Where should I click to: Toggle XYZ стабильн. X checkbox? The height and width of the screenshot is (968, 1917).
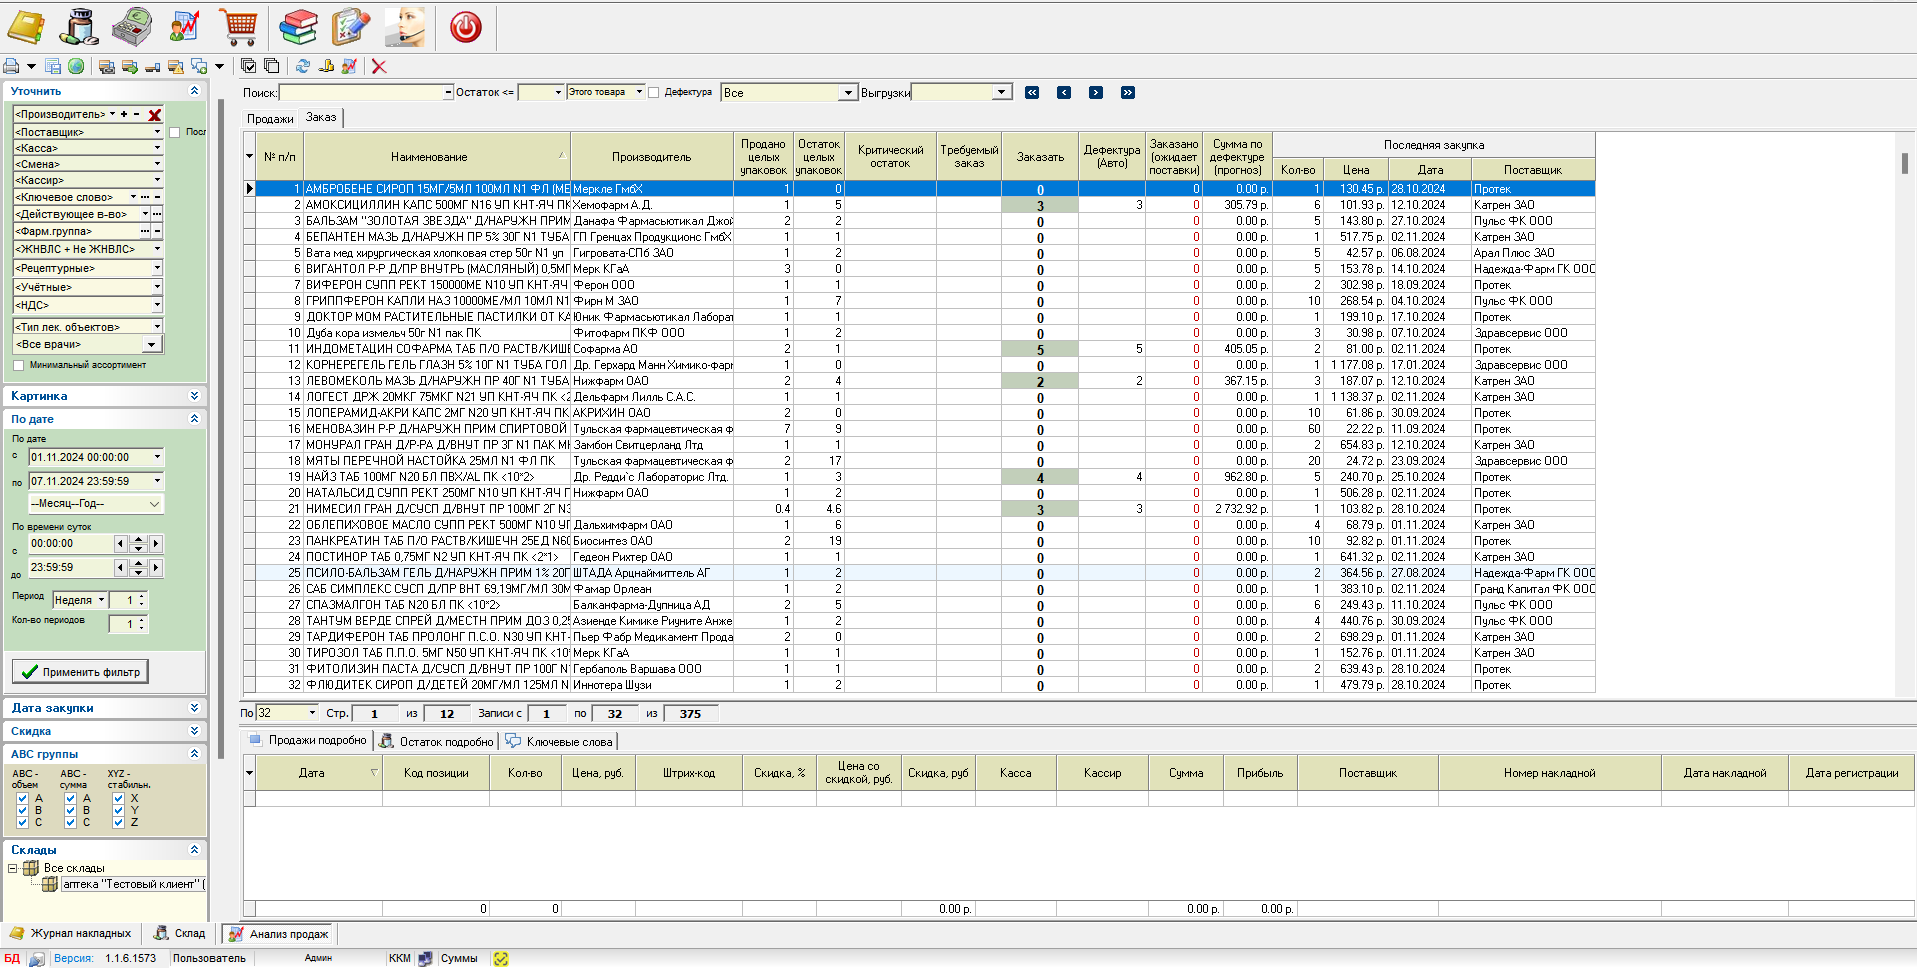tap(118, 798)
